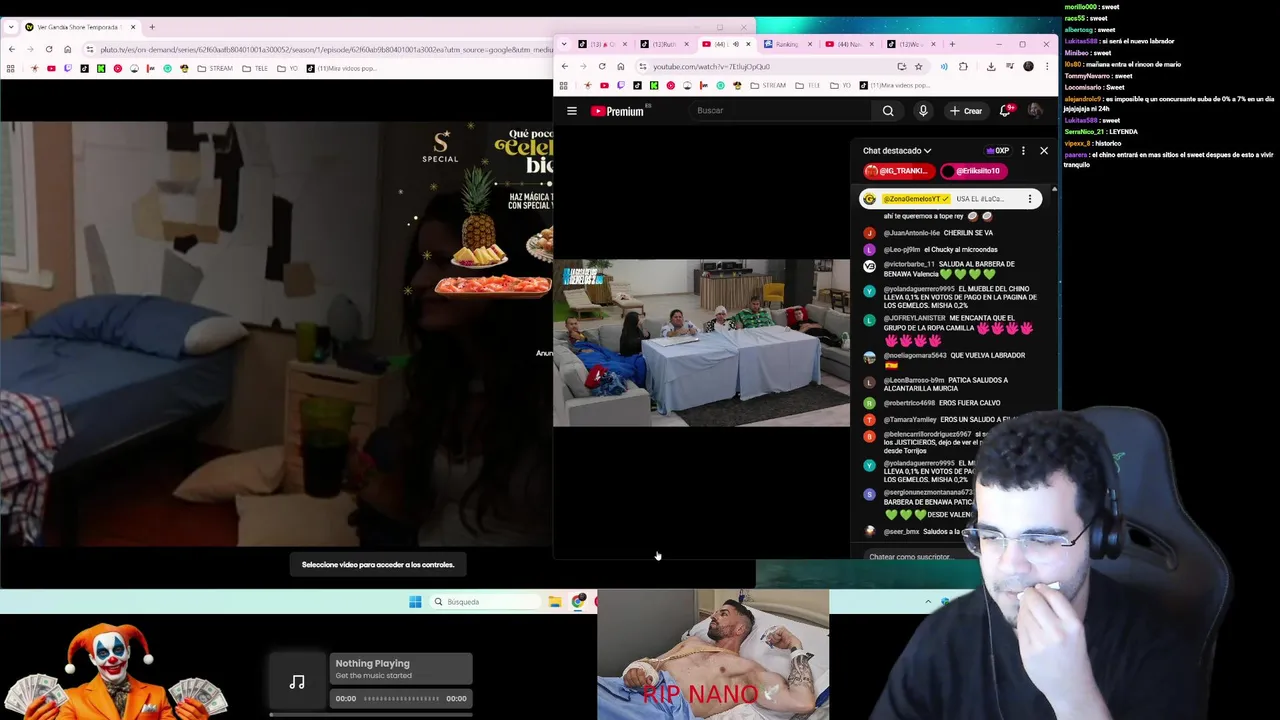Screen dimensions: 1280x720
Task: Open (11)Mira videos bookmark in YouTube window
Action: point(895,86)
